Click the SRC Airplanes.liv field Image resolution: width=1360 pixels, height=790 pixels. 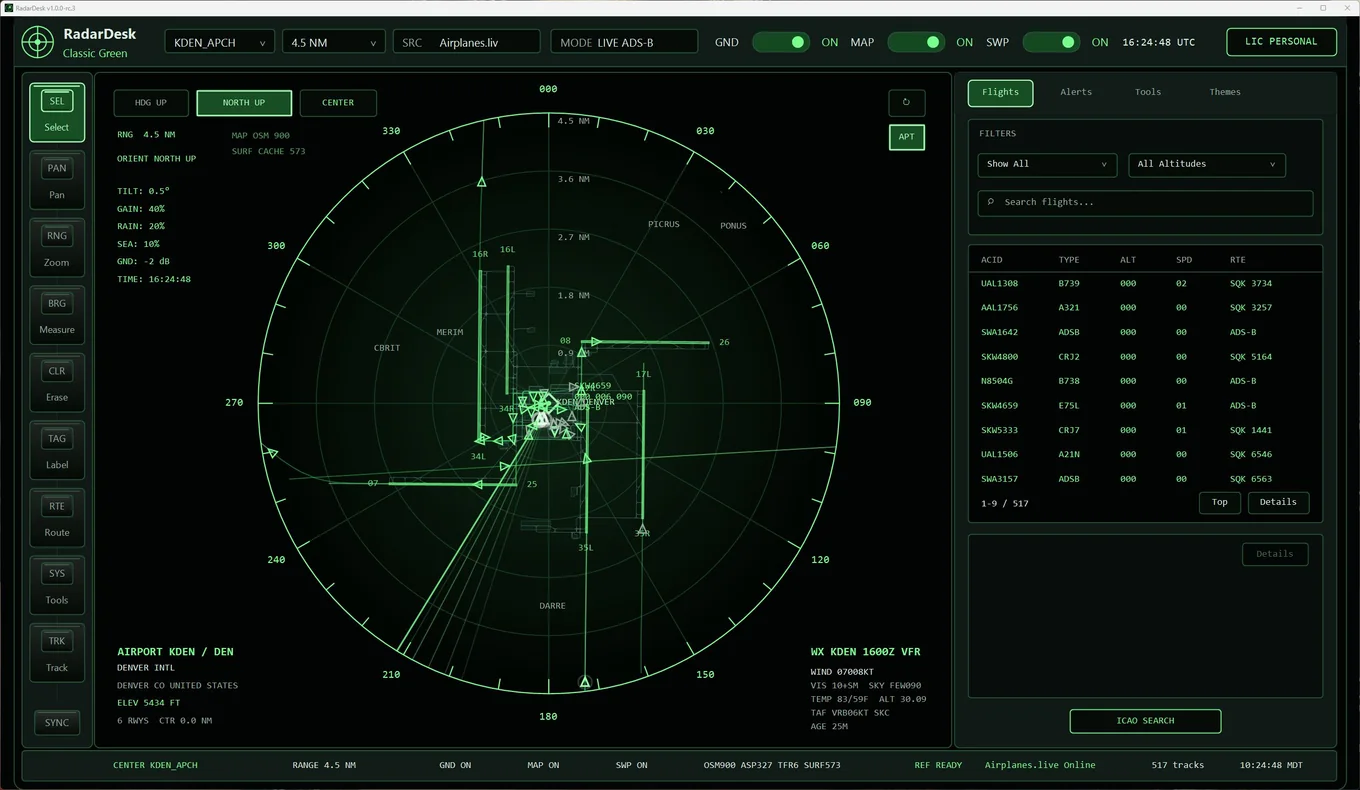pos(466,42)
